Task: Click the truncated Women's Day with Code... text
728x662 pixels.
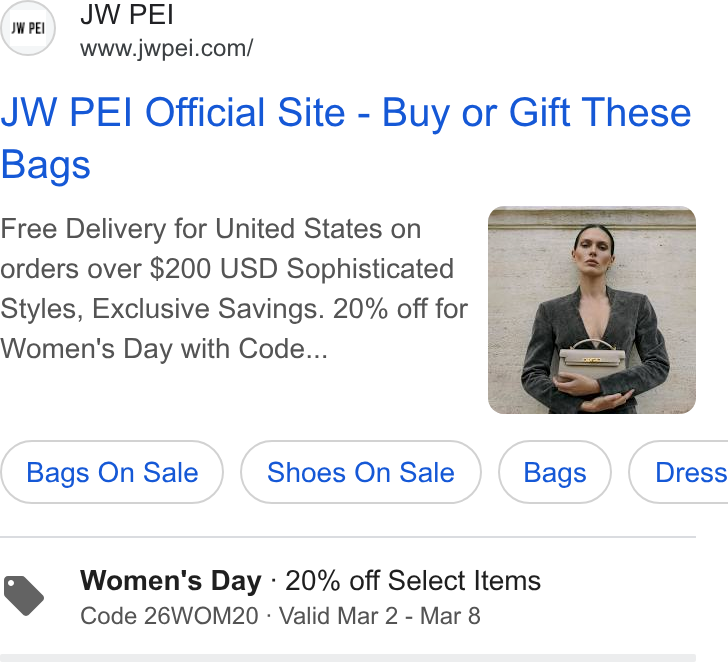Action: (x=164, y=349)
